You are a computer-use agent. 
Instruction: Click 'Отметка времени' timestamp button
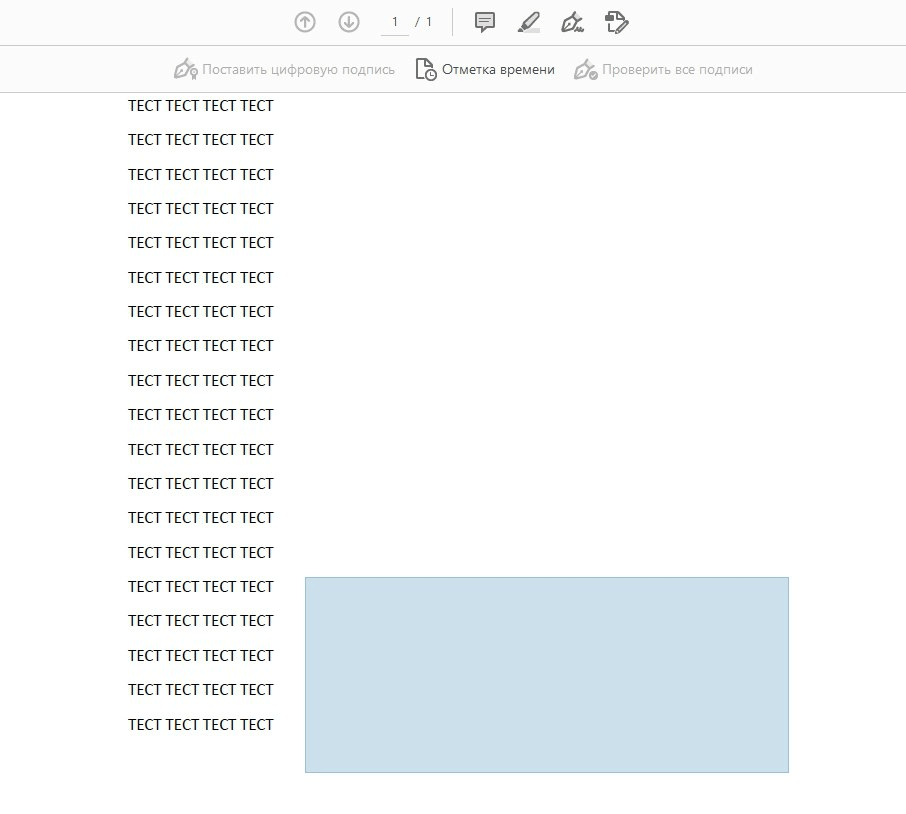point(484,69)
